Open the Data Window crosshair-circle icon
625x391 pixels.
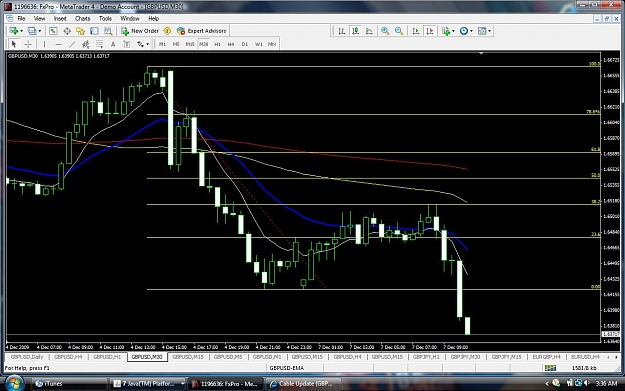click(67, 31)
